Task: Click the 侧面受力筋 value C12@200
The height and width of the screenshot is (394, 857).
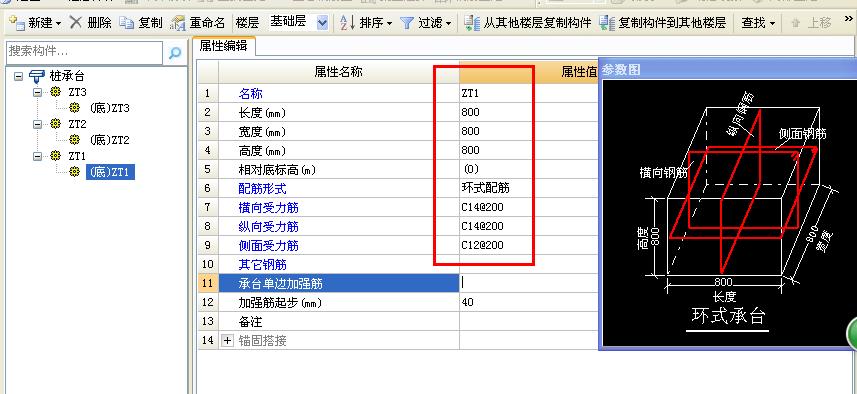Action: coord(529,245)
